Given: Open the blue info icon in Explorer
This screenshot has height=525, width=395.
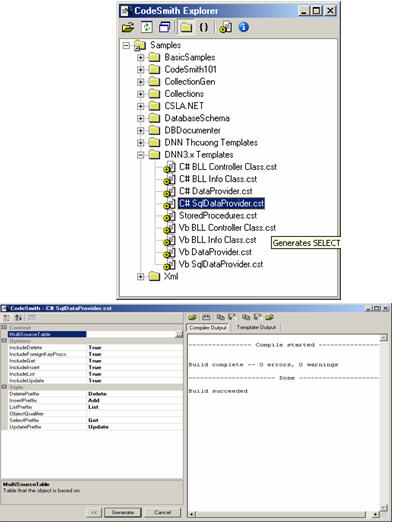Looking at the screenshot, I should coord(243,27).
